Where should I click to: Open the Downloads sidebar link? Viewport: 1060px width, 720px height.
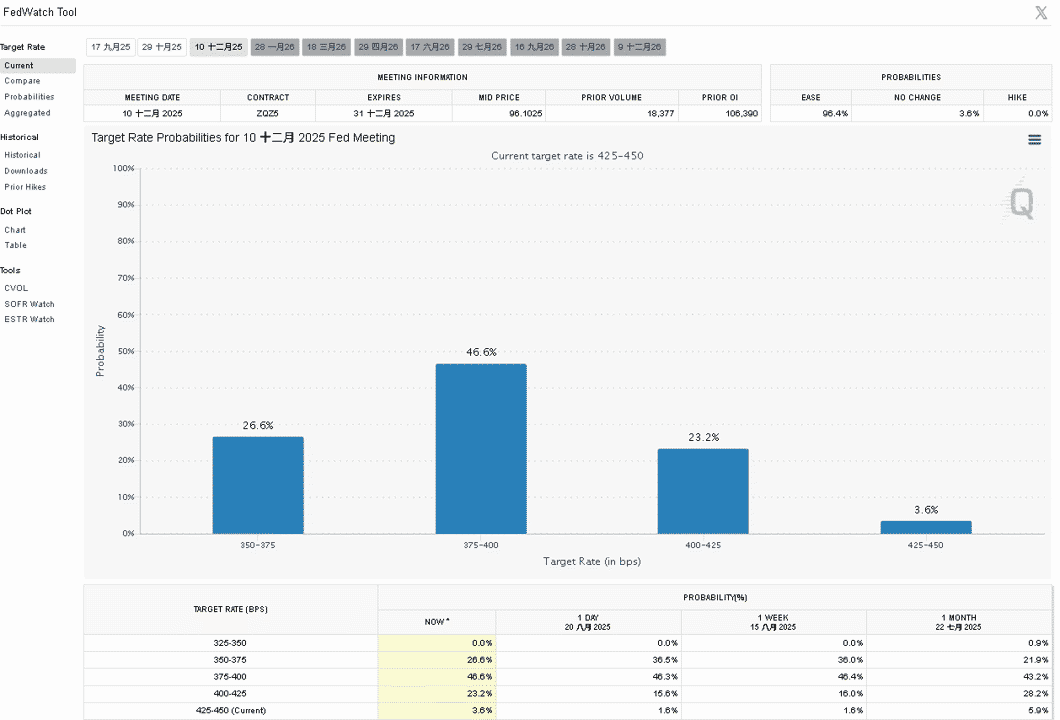click(x=26, y=171)
